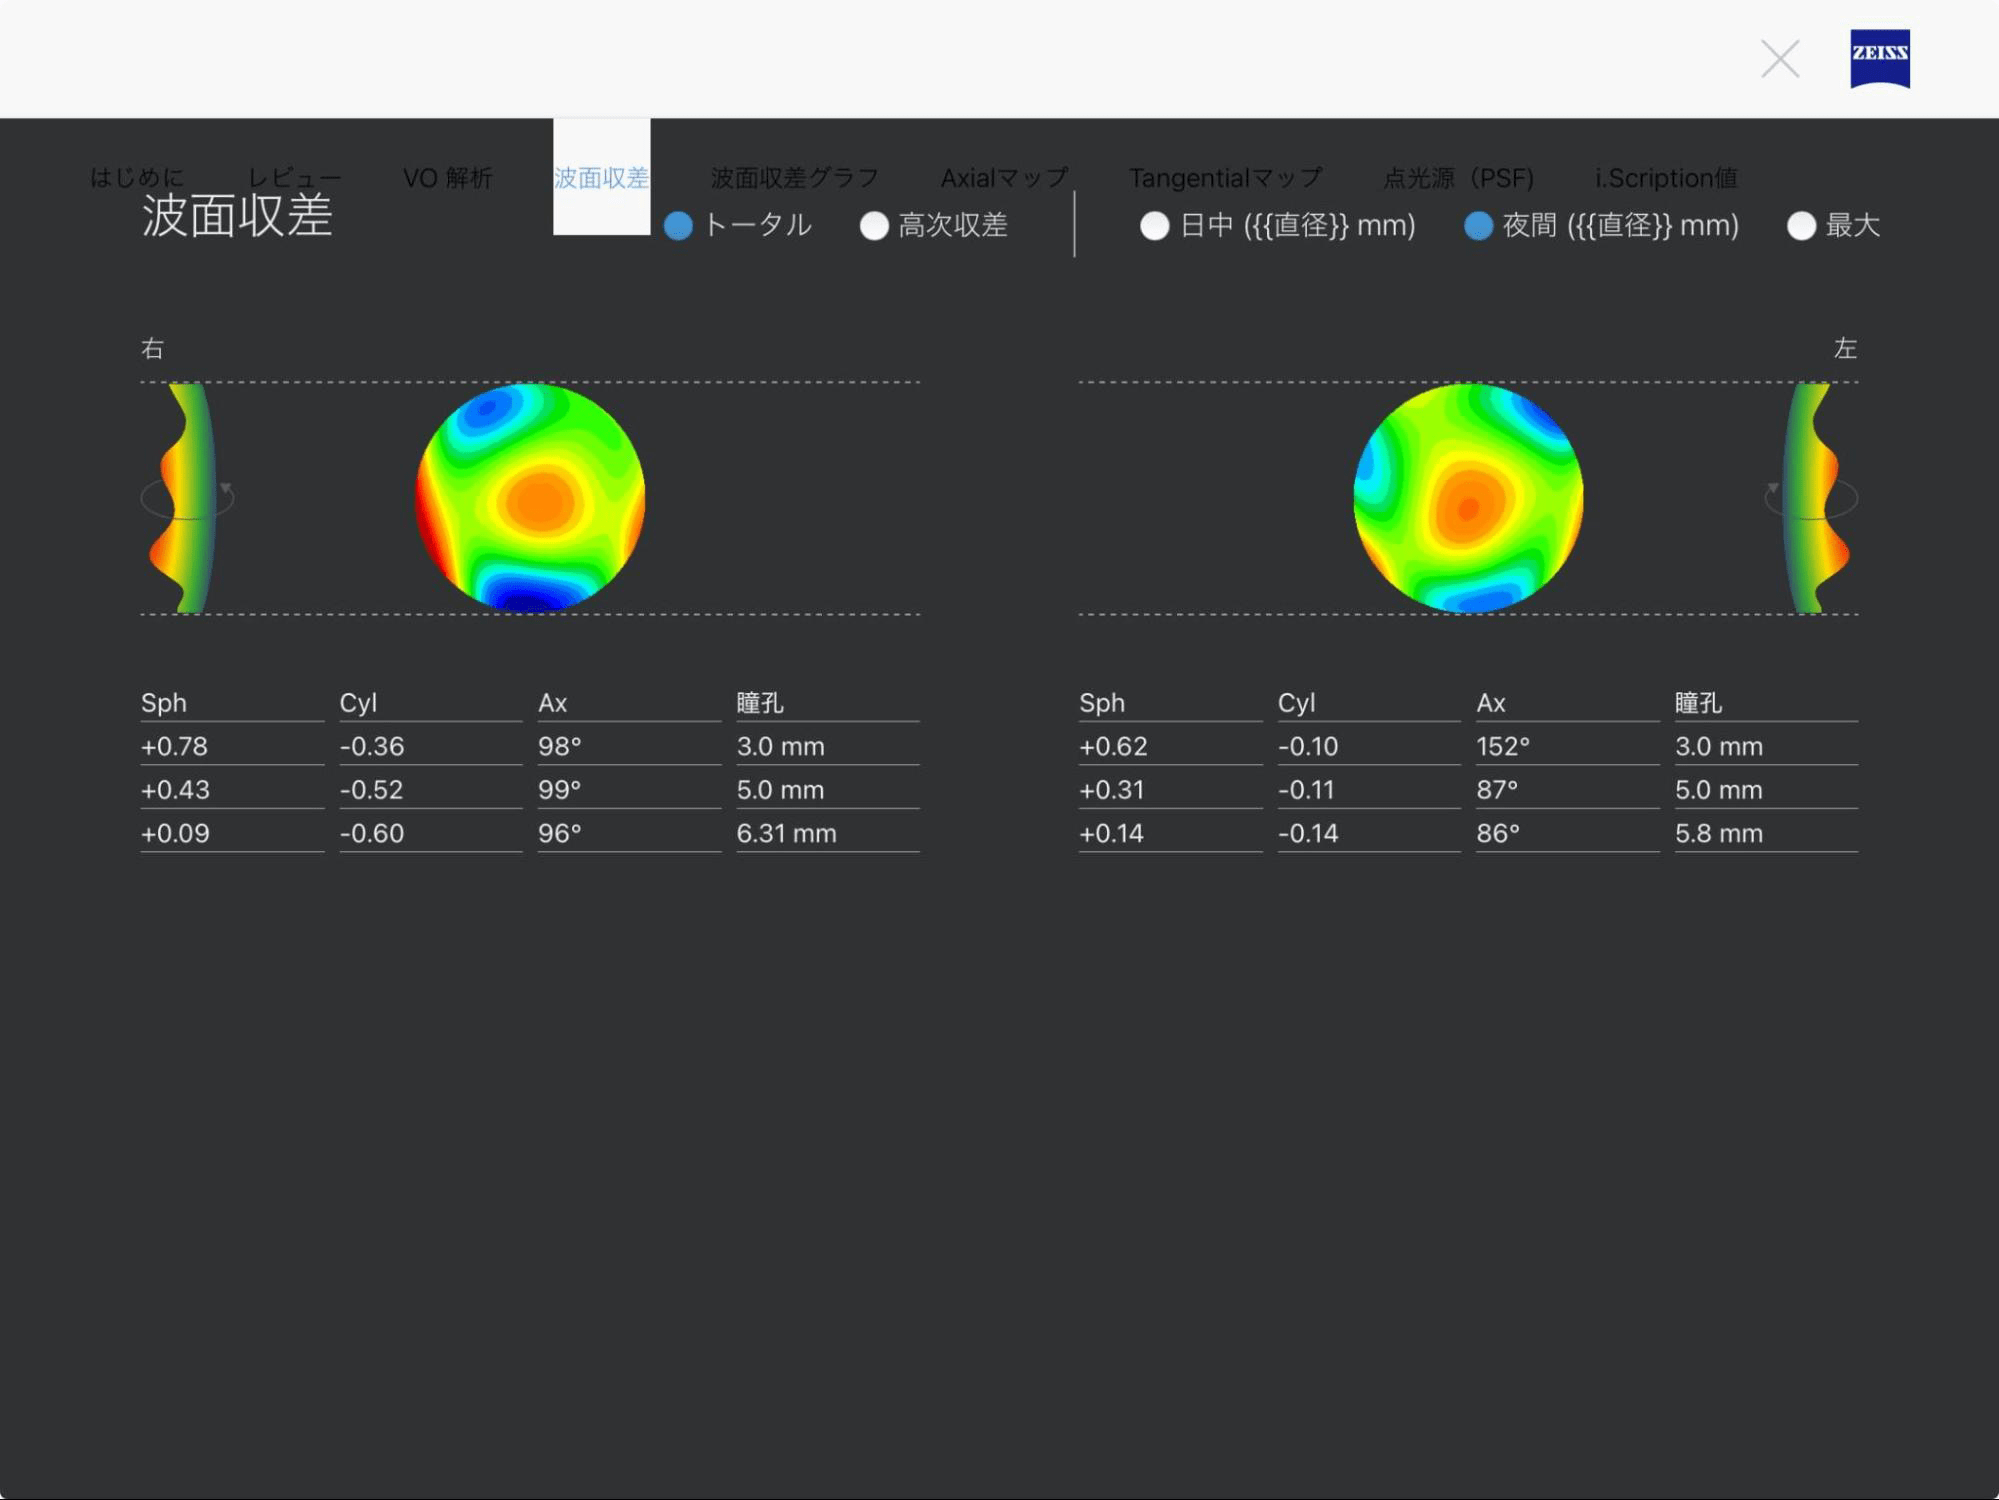This screenshot has width=1999, height=1500.
Task: Switch to the Axialマップ tab
Action: tap(1004, 178)
